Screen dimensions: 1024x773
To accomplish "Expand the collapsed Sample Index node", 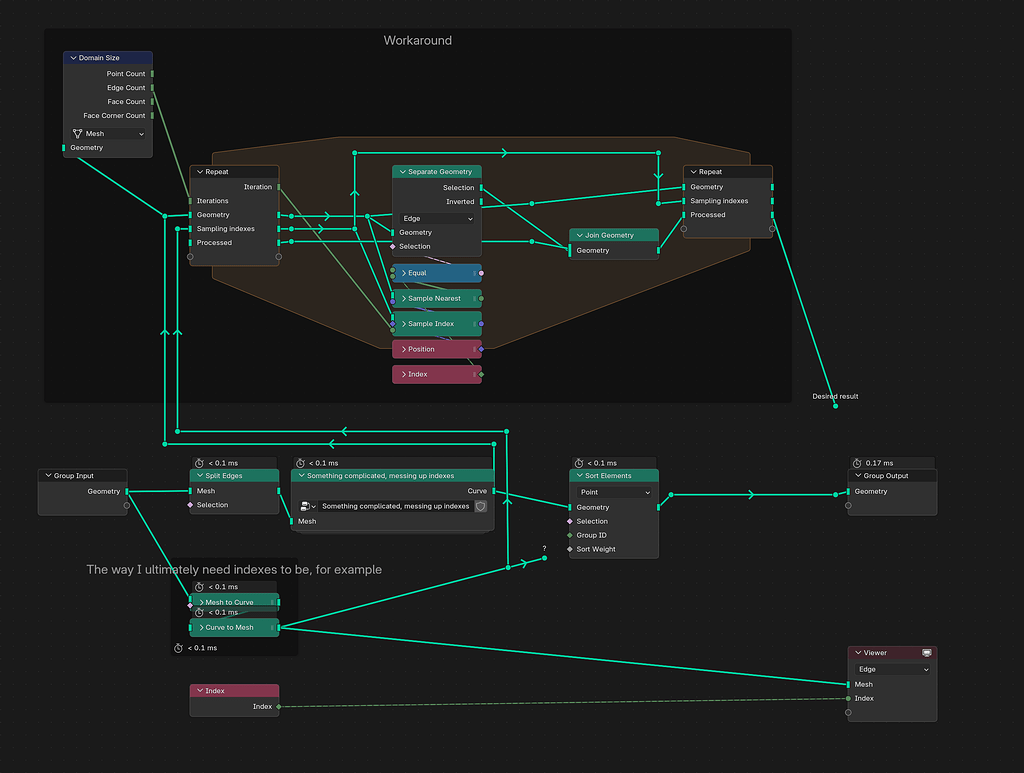I will pyautogui.click(x=404, y=324).
